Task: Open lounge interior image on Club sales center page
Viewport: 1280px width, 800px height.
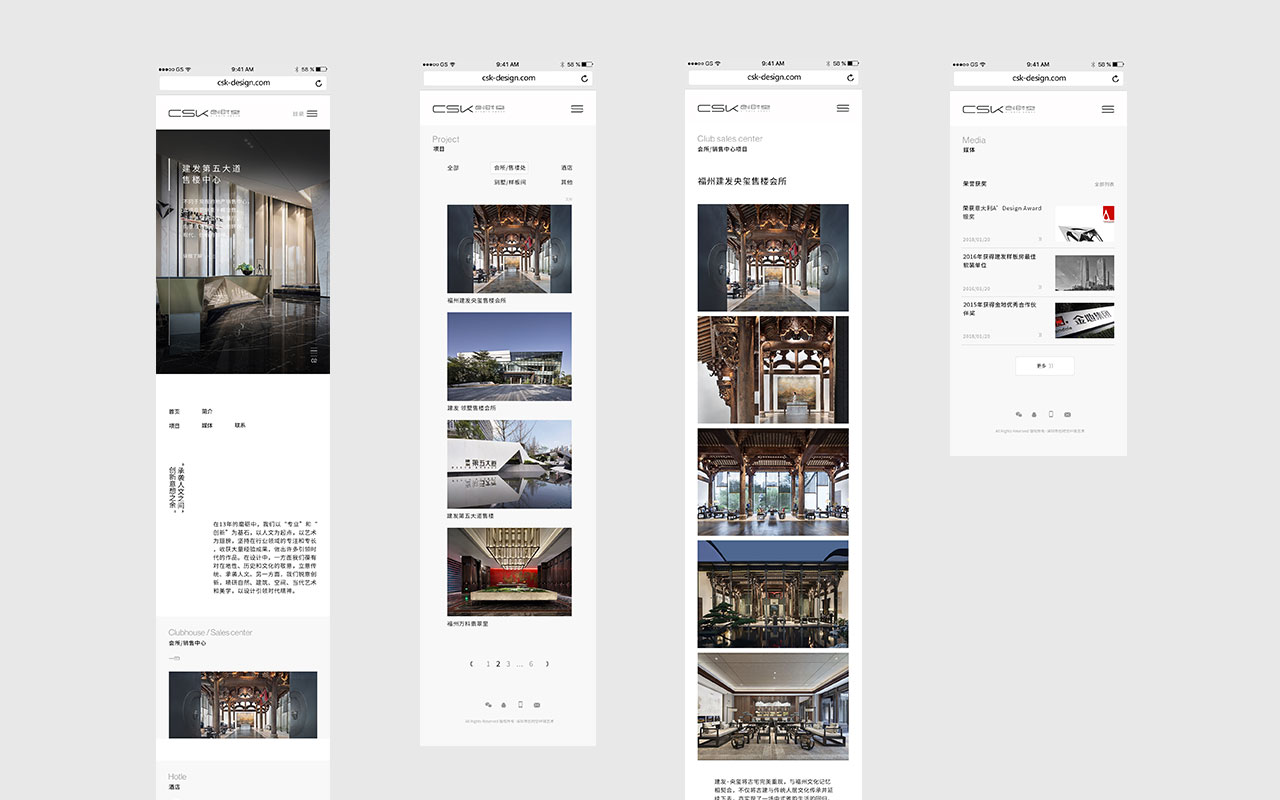Action: click(x=773, y=706)
